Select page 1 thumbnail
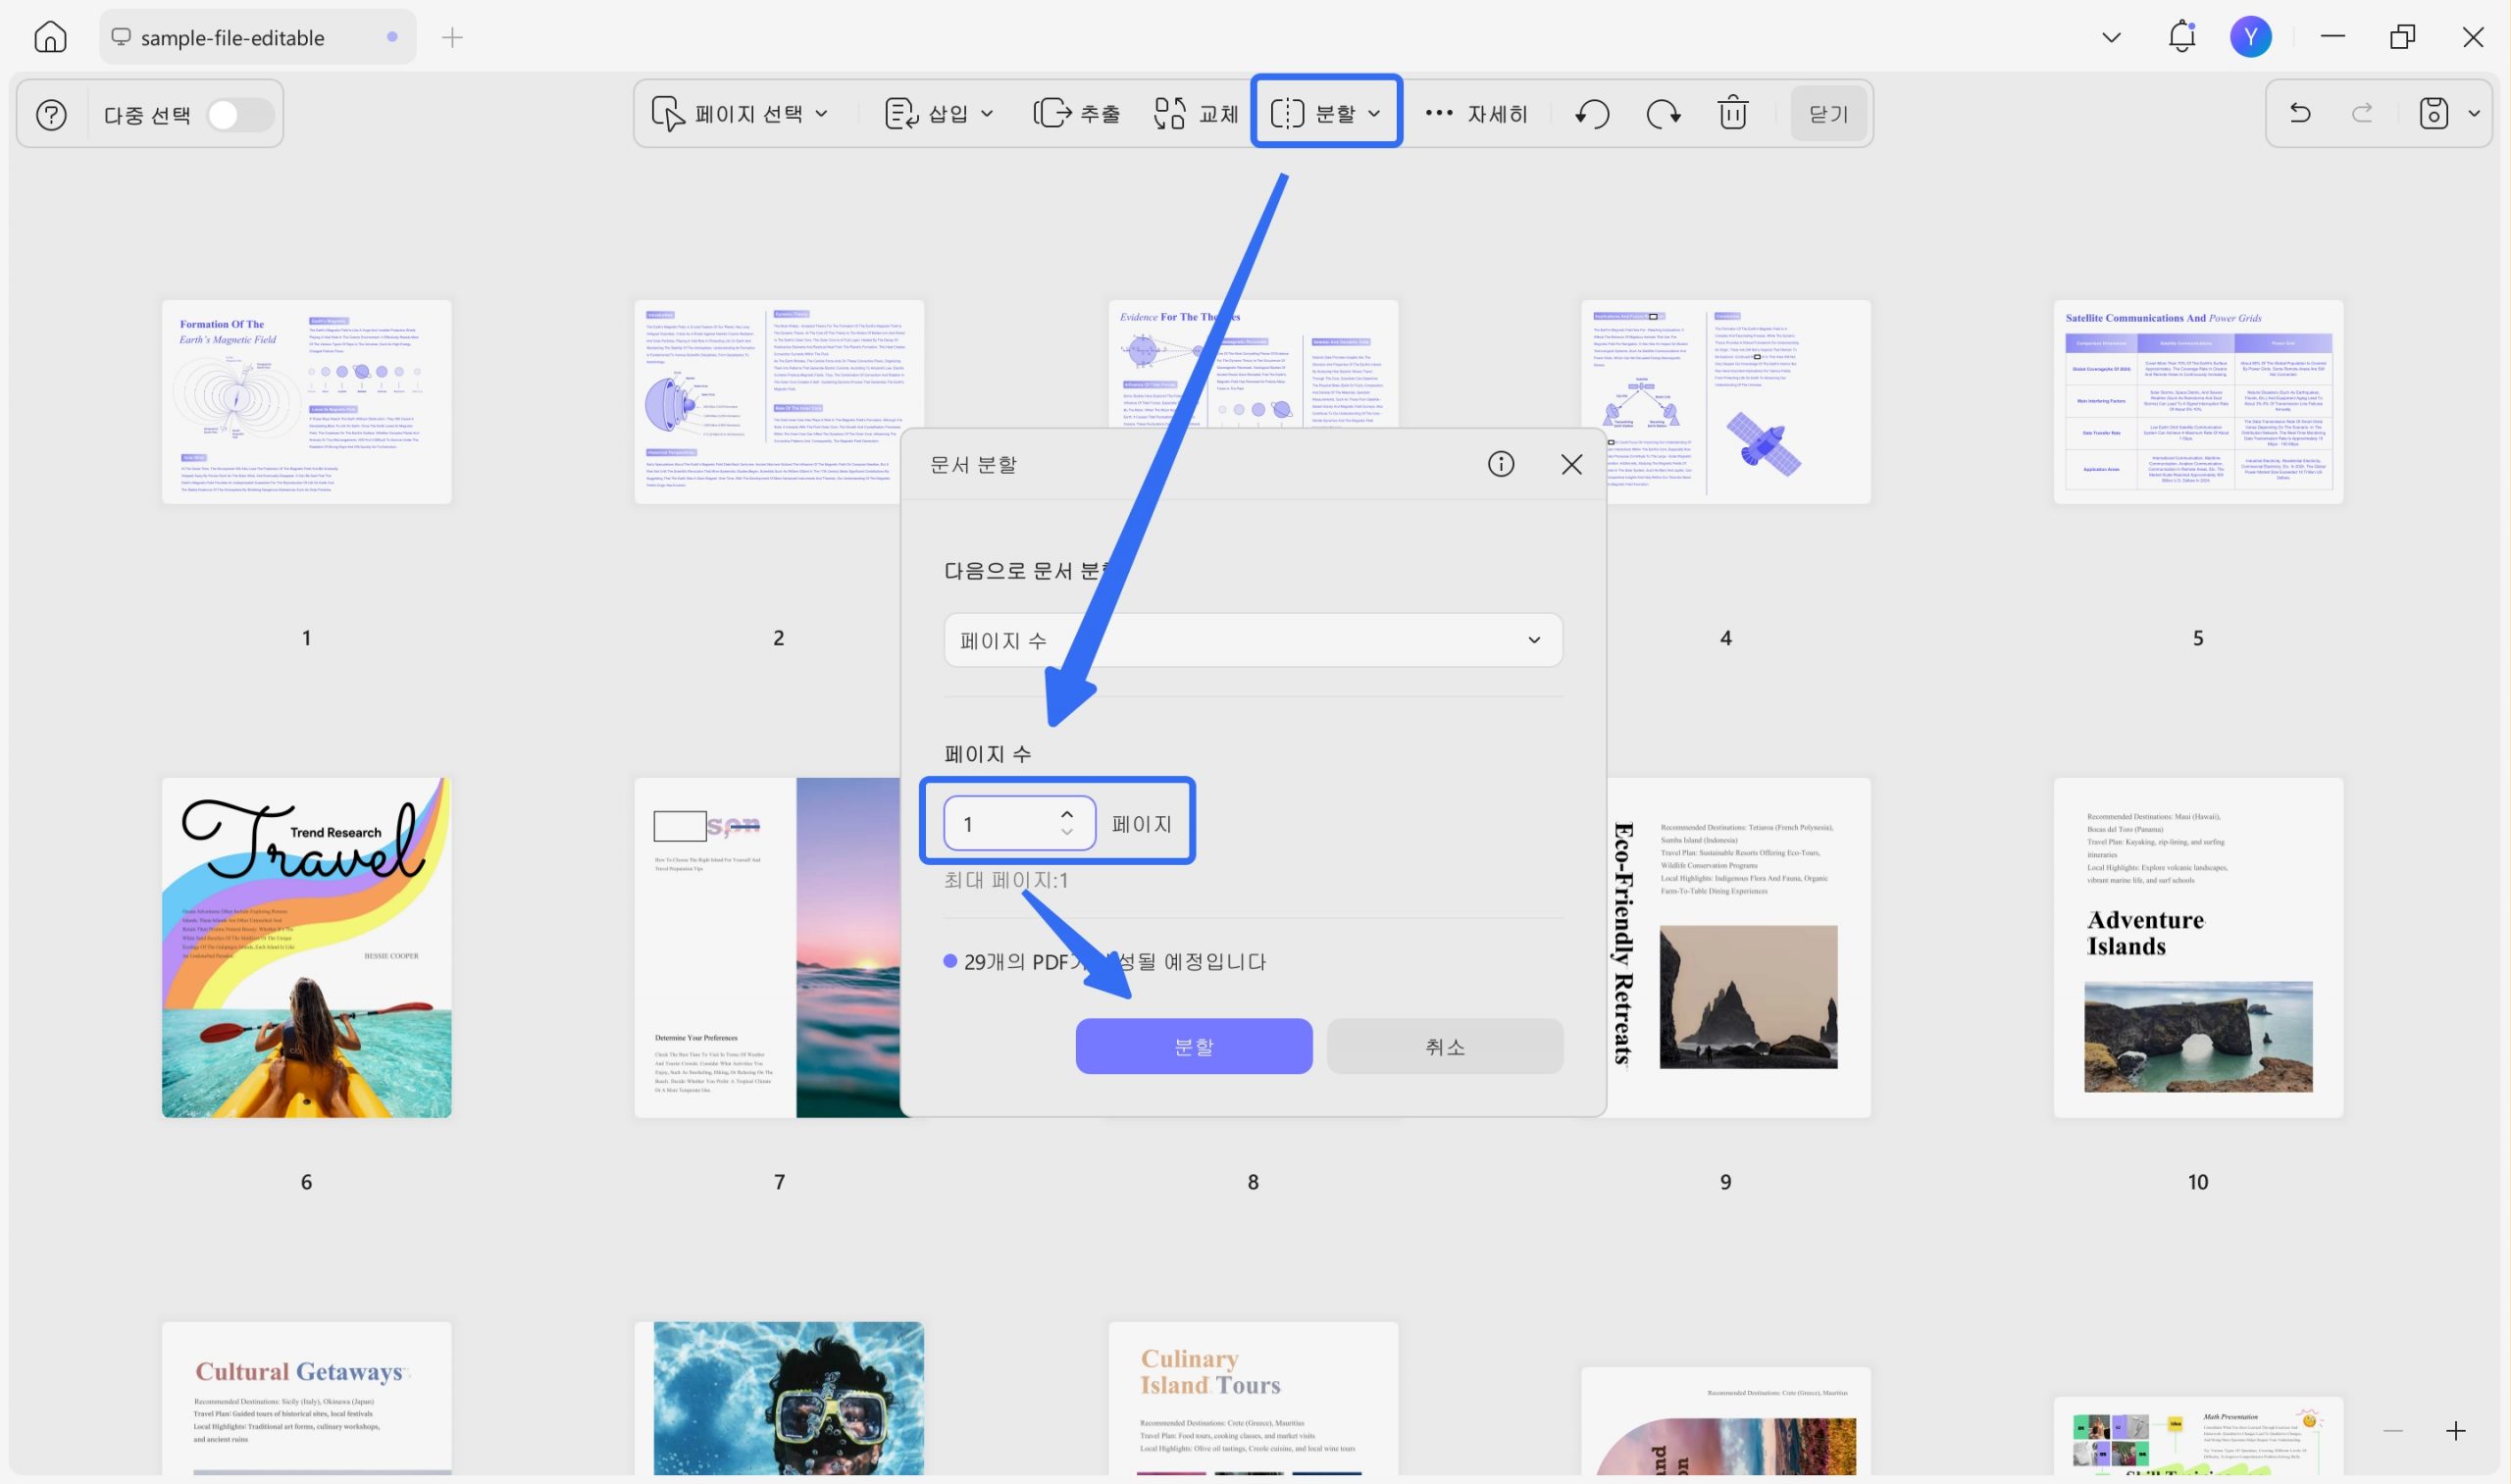The height and width of the screenshot is (1484, 2511). (x=306, y=401)
